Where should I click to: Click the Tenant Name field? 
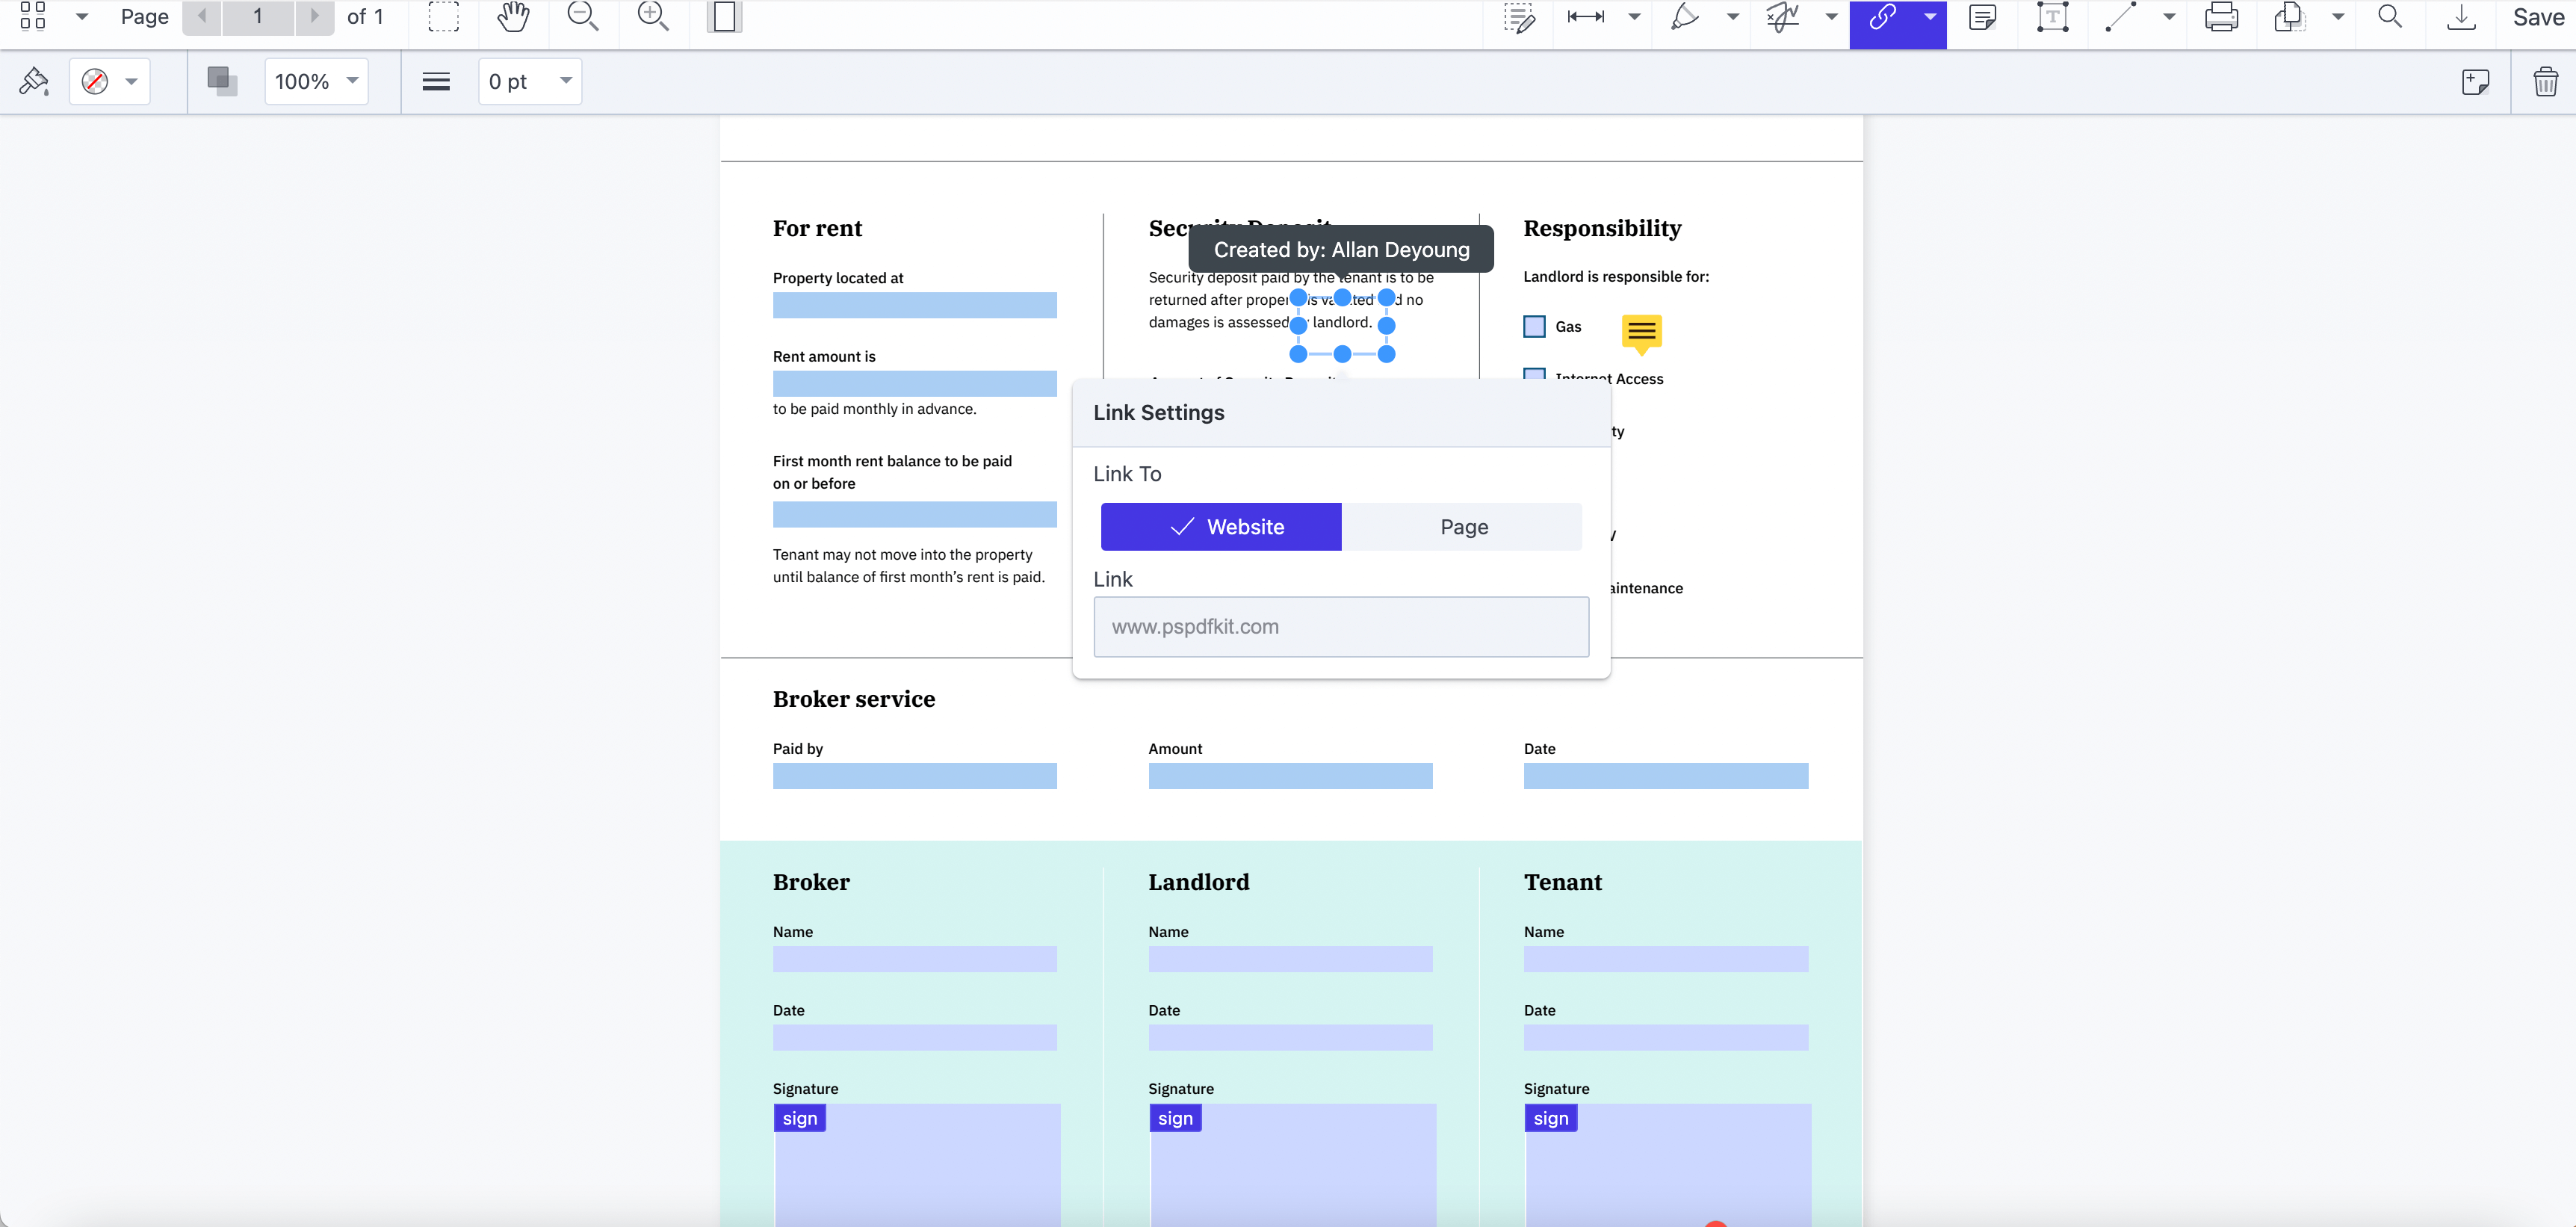click(x=1666, y=959)
